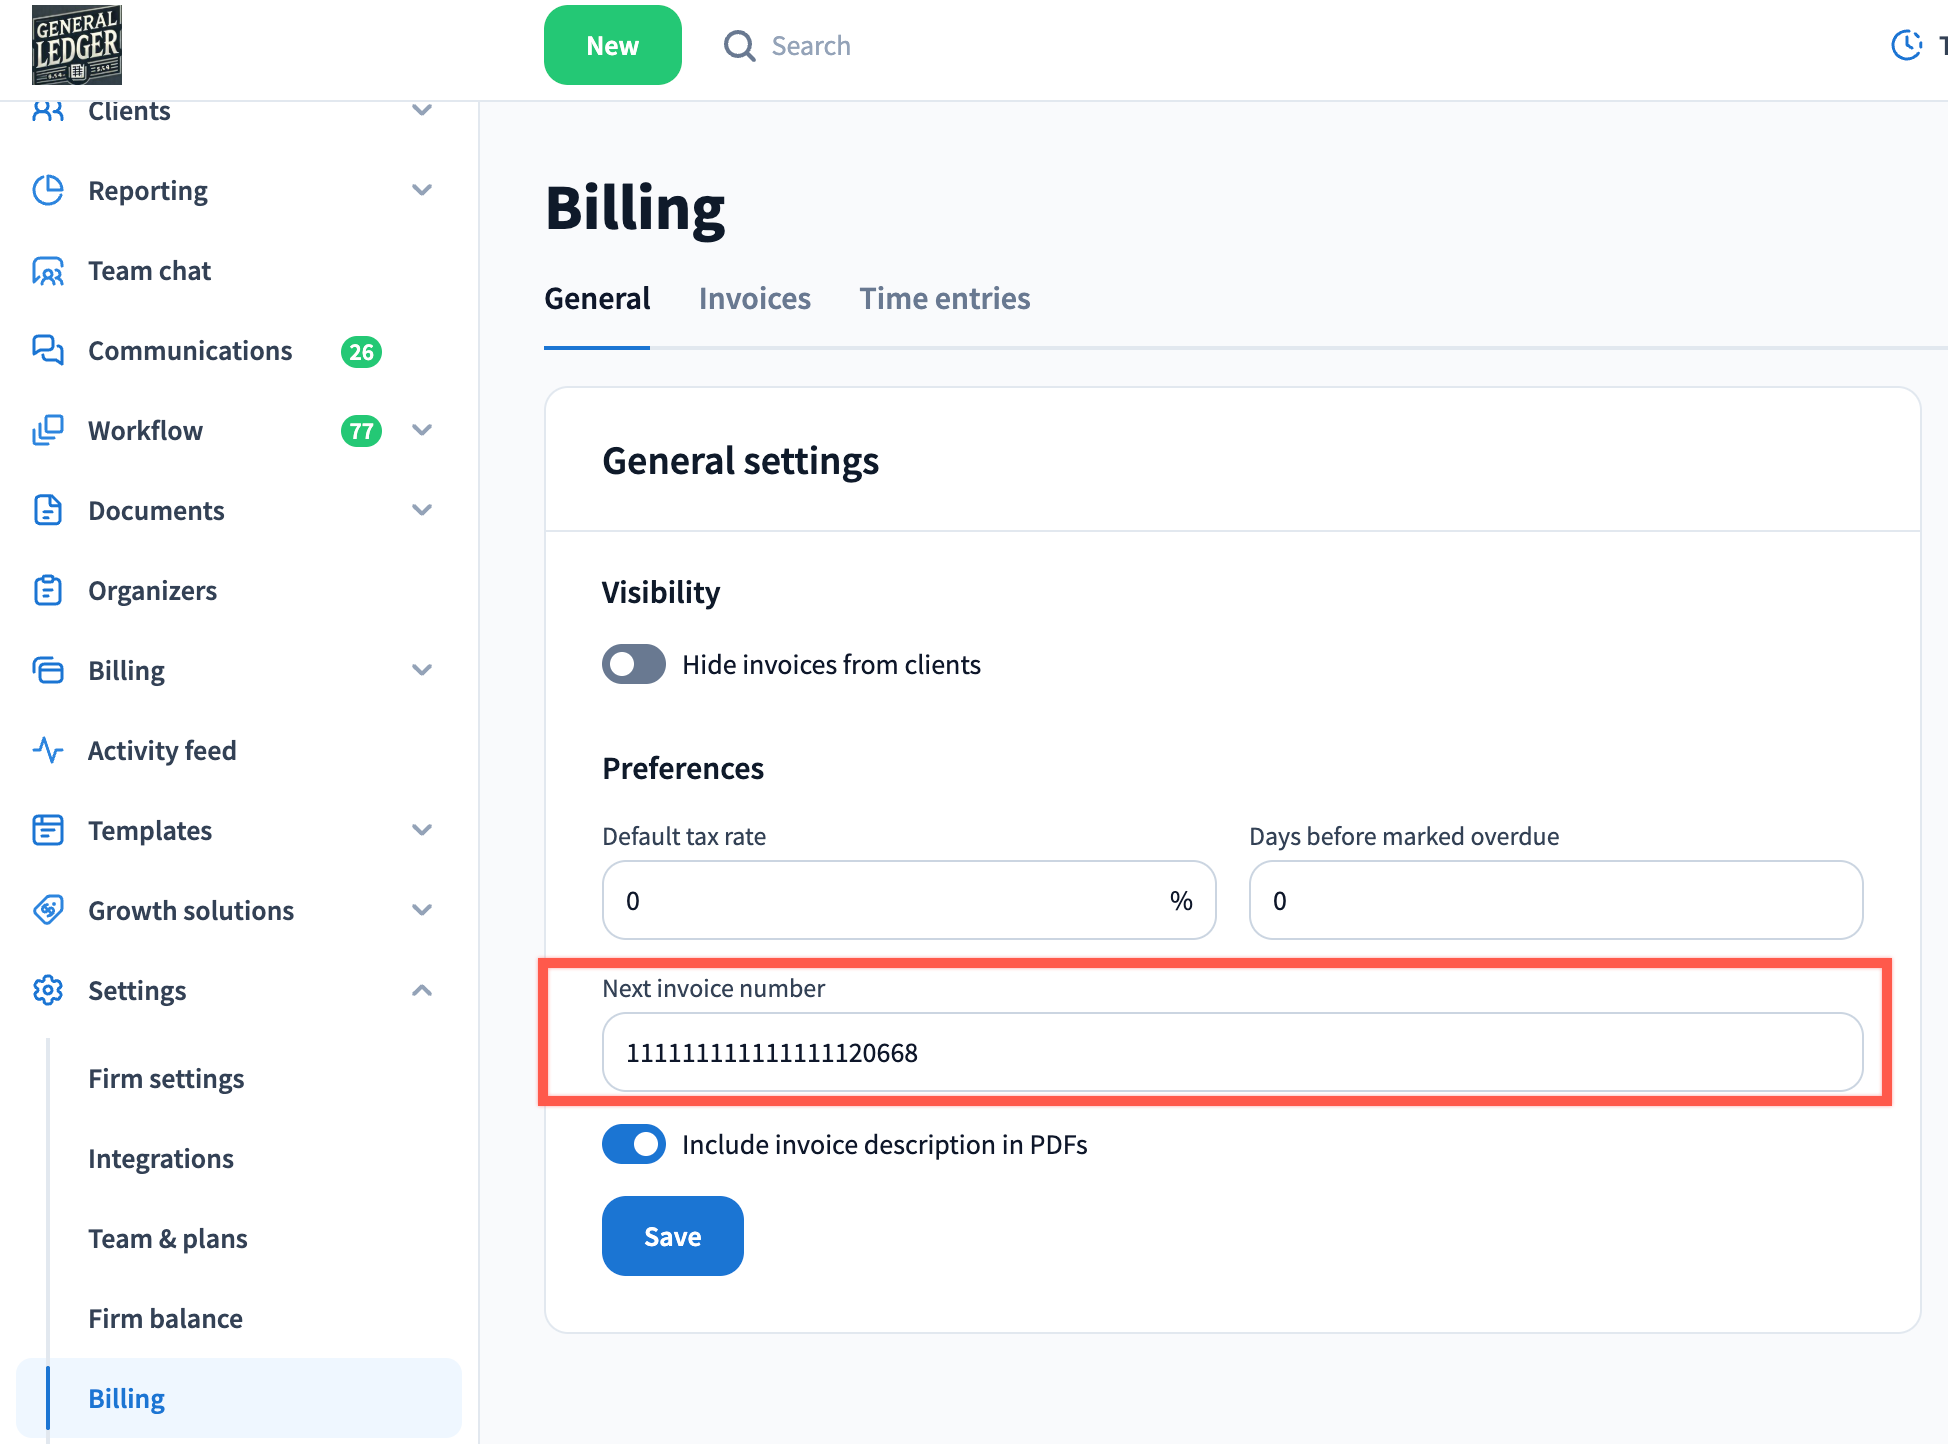1948x1444 pixels.
Task: Enable Hide invoices from clients toggle
Action: coord(634,664)
